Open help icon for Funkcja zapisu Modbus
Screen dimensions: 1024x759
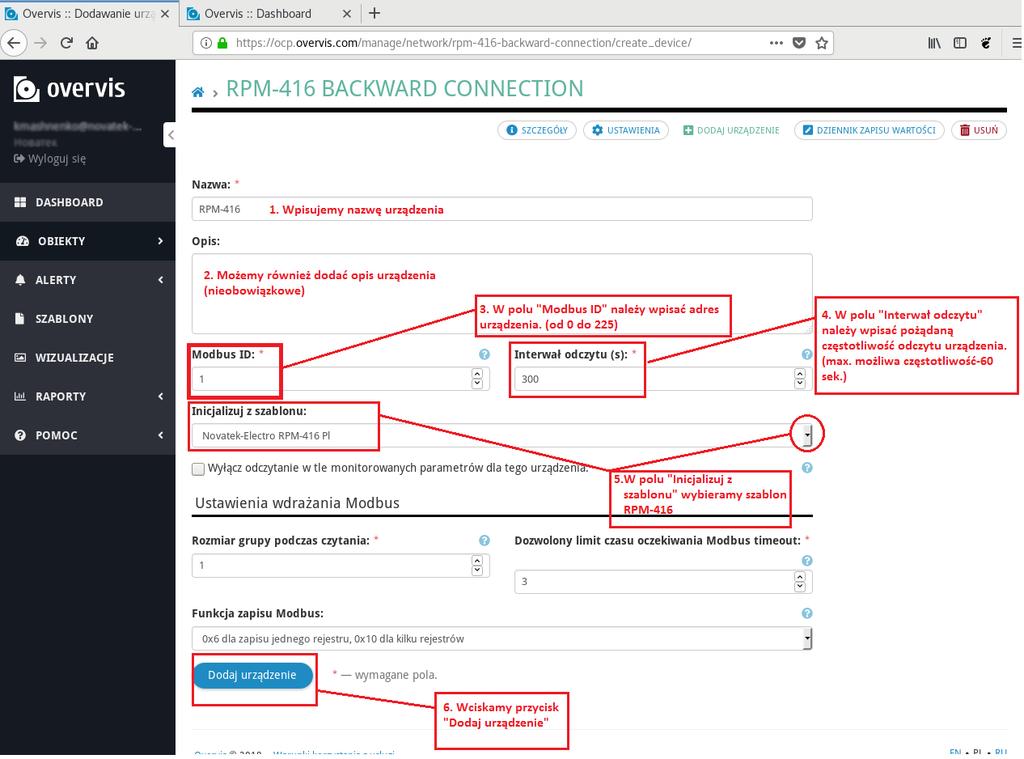coord(807,613)
